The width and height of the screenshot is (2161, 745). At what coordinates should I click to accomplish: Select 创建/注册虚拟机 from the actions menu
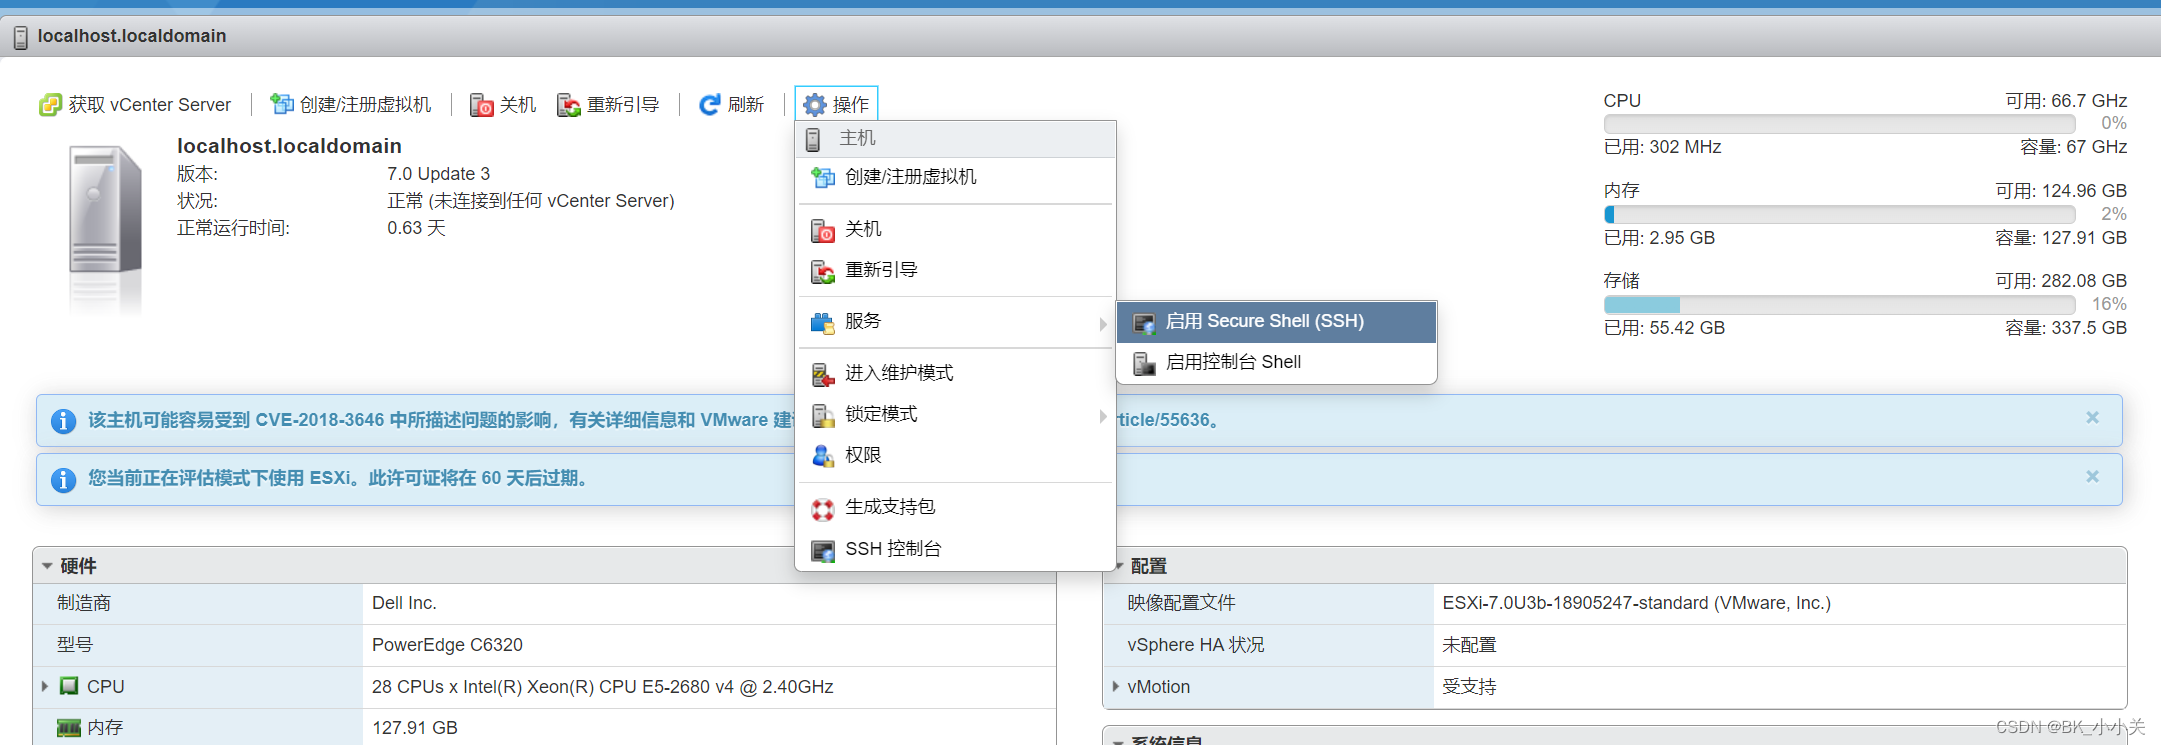tap(955, 177)
